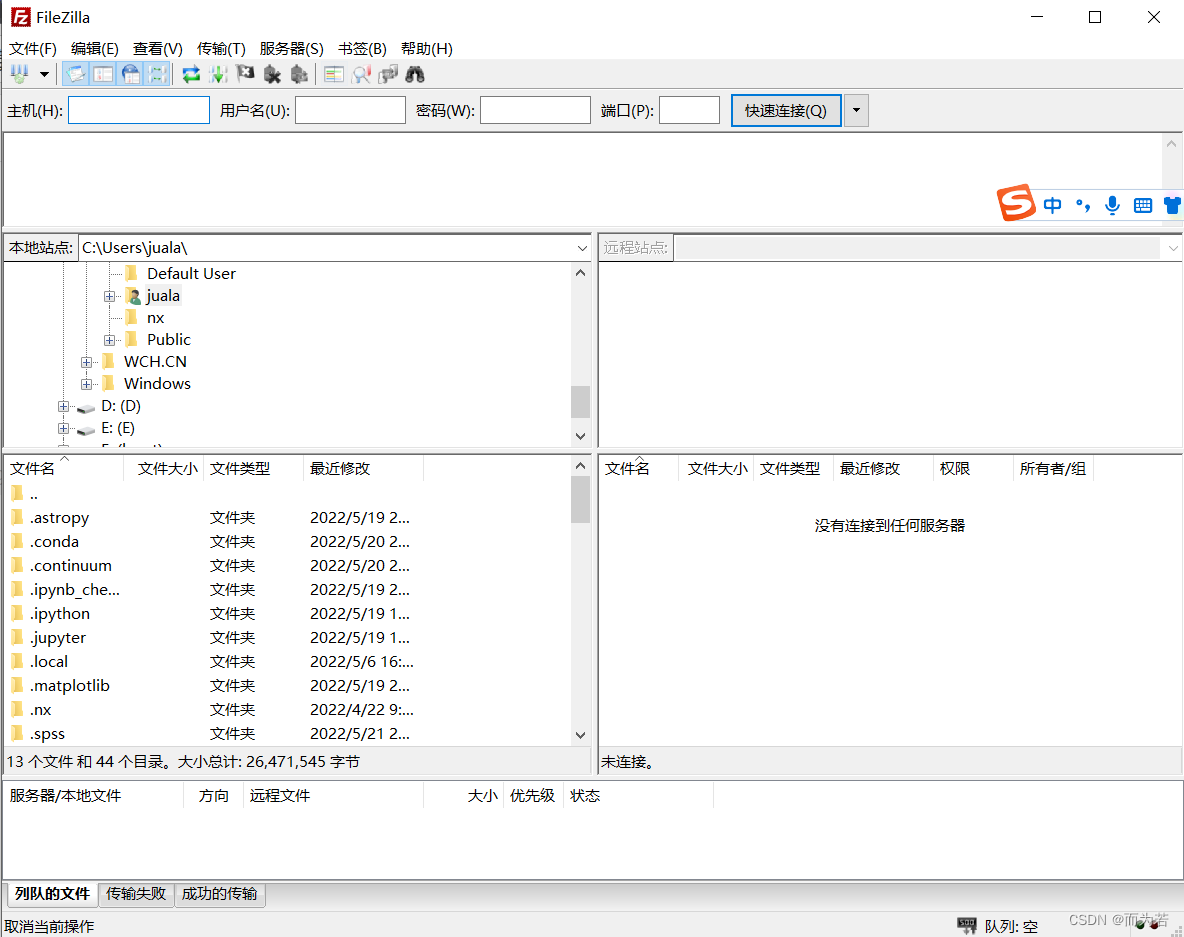This screenshot has width=1184, height=937.
Task: Open the Site Manager icon
Action: click(x=20, y=74)
